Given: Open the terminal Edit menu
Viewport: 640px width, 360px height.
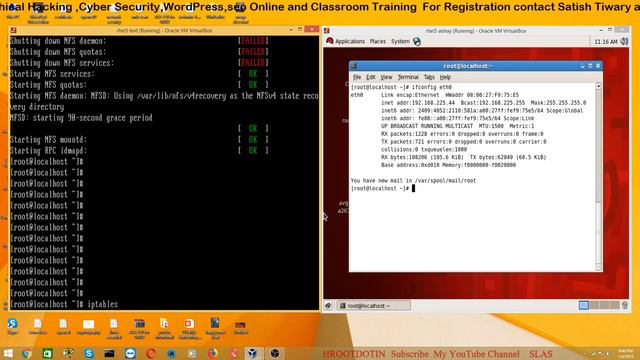Looking at the screenshot, I should 371,77.
